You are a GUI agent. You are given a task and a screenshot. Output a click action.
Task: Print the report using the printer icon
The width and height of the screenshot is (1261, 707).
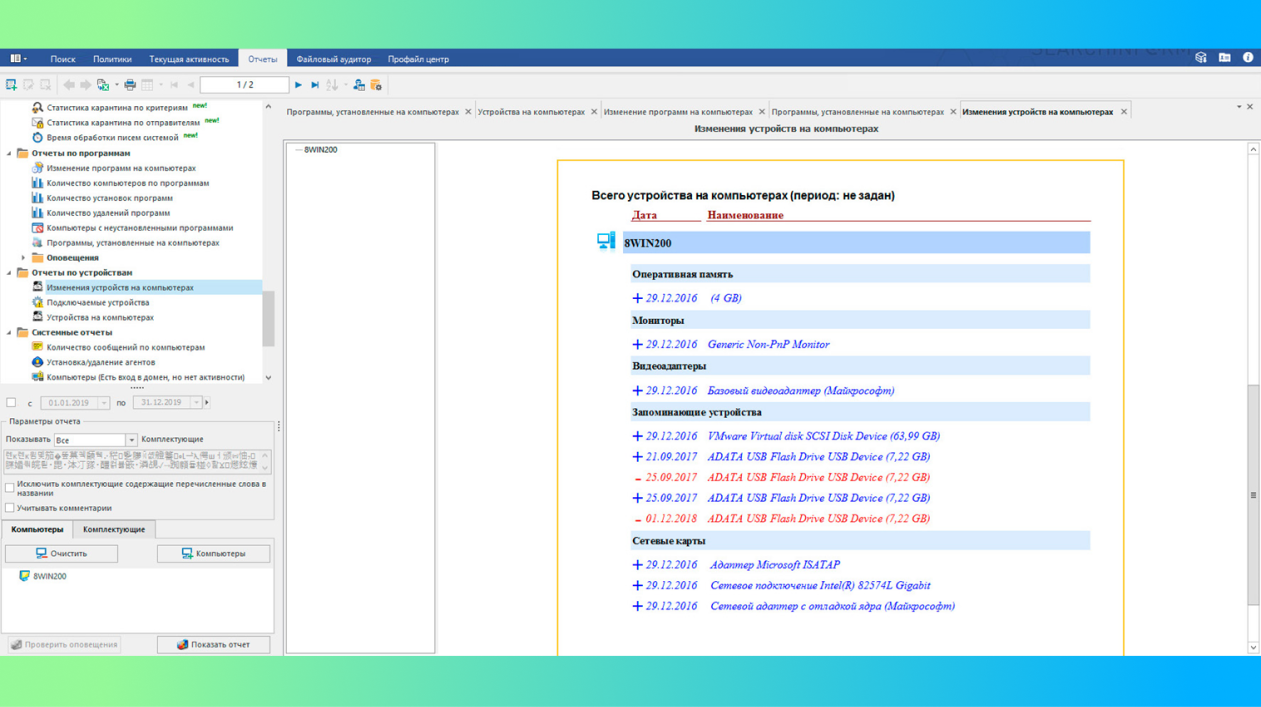[129, 85]
